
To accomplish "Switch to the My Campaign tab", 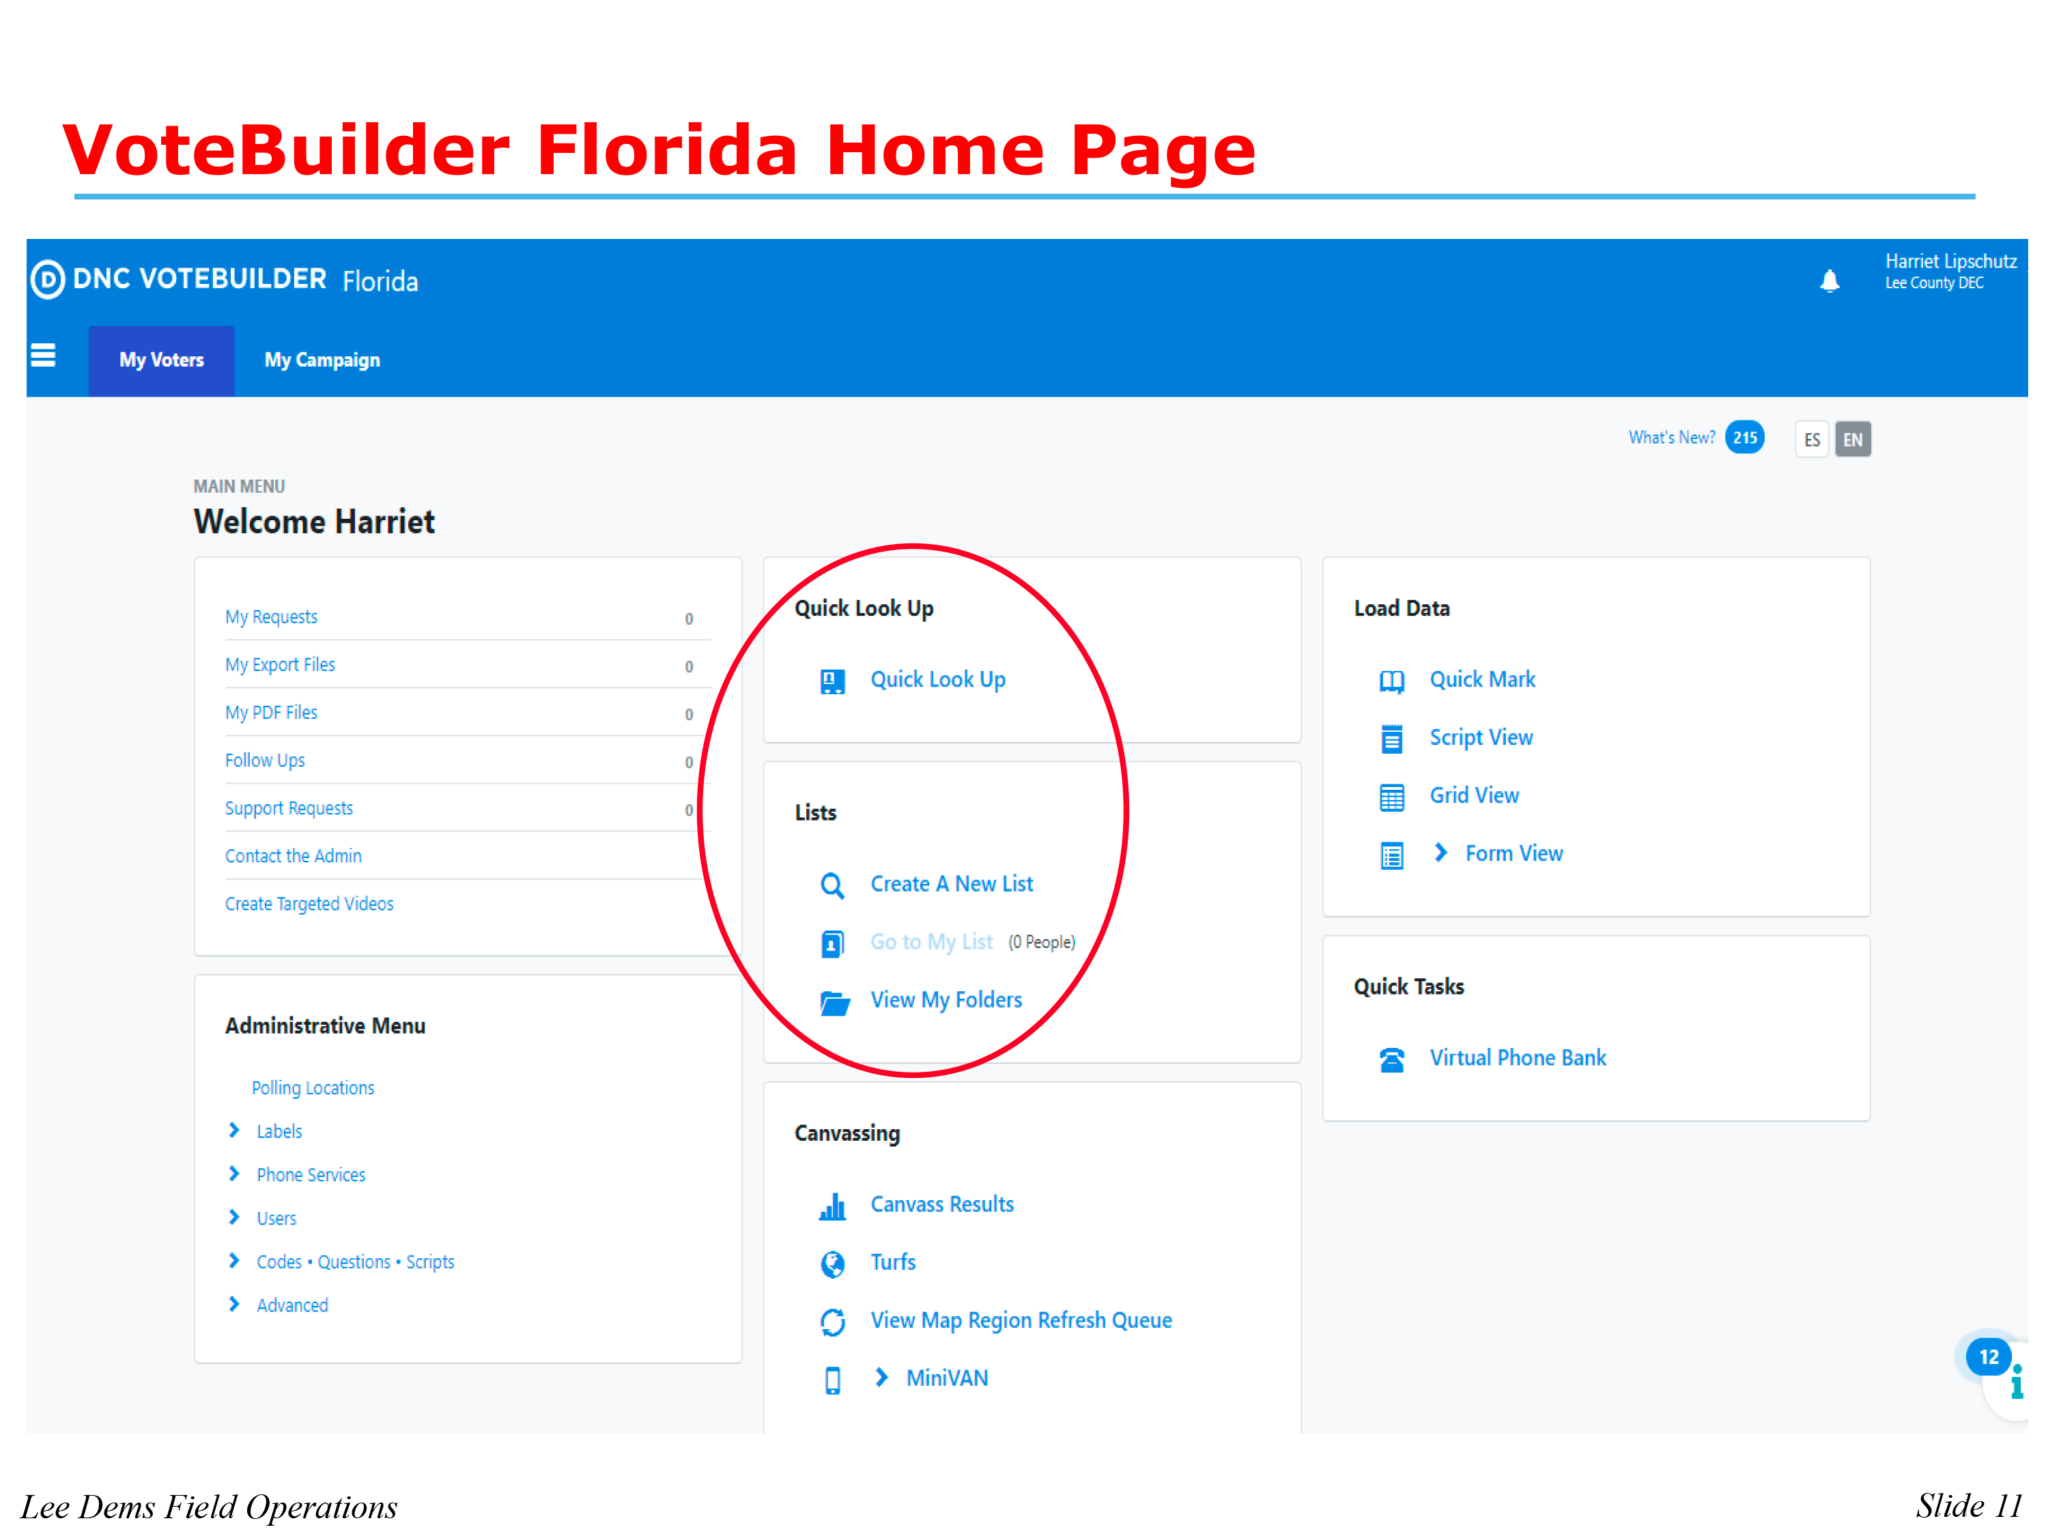I will pyautogui.click(x=321, y=360).
